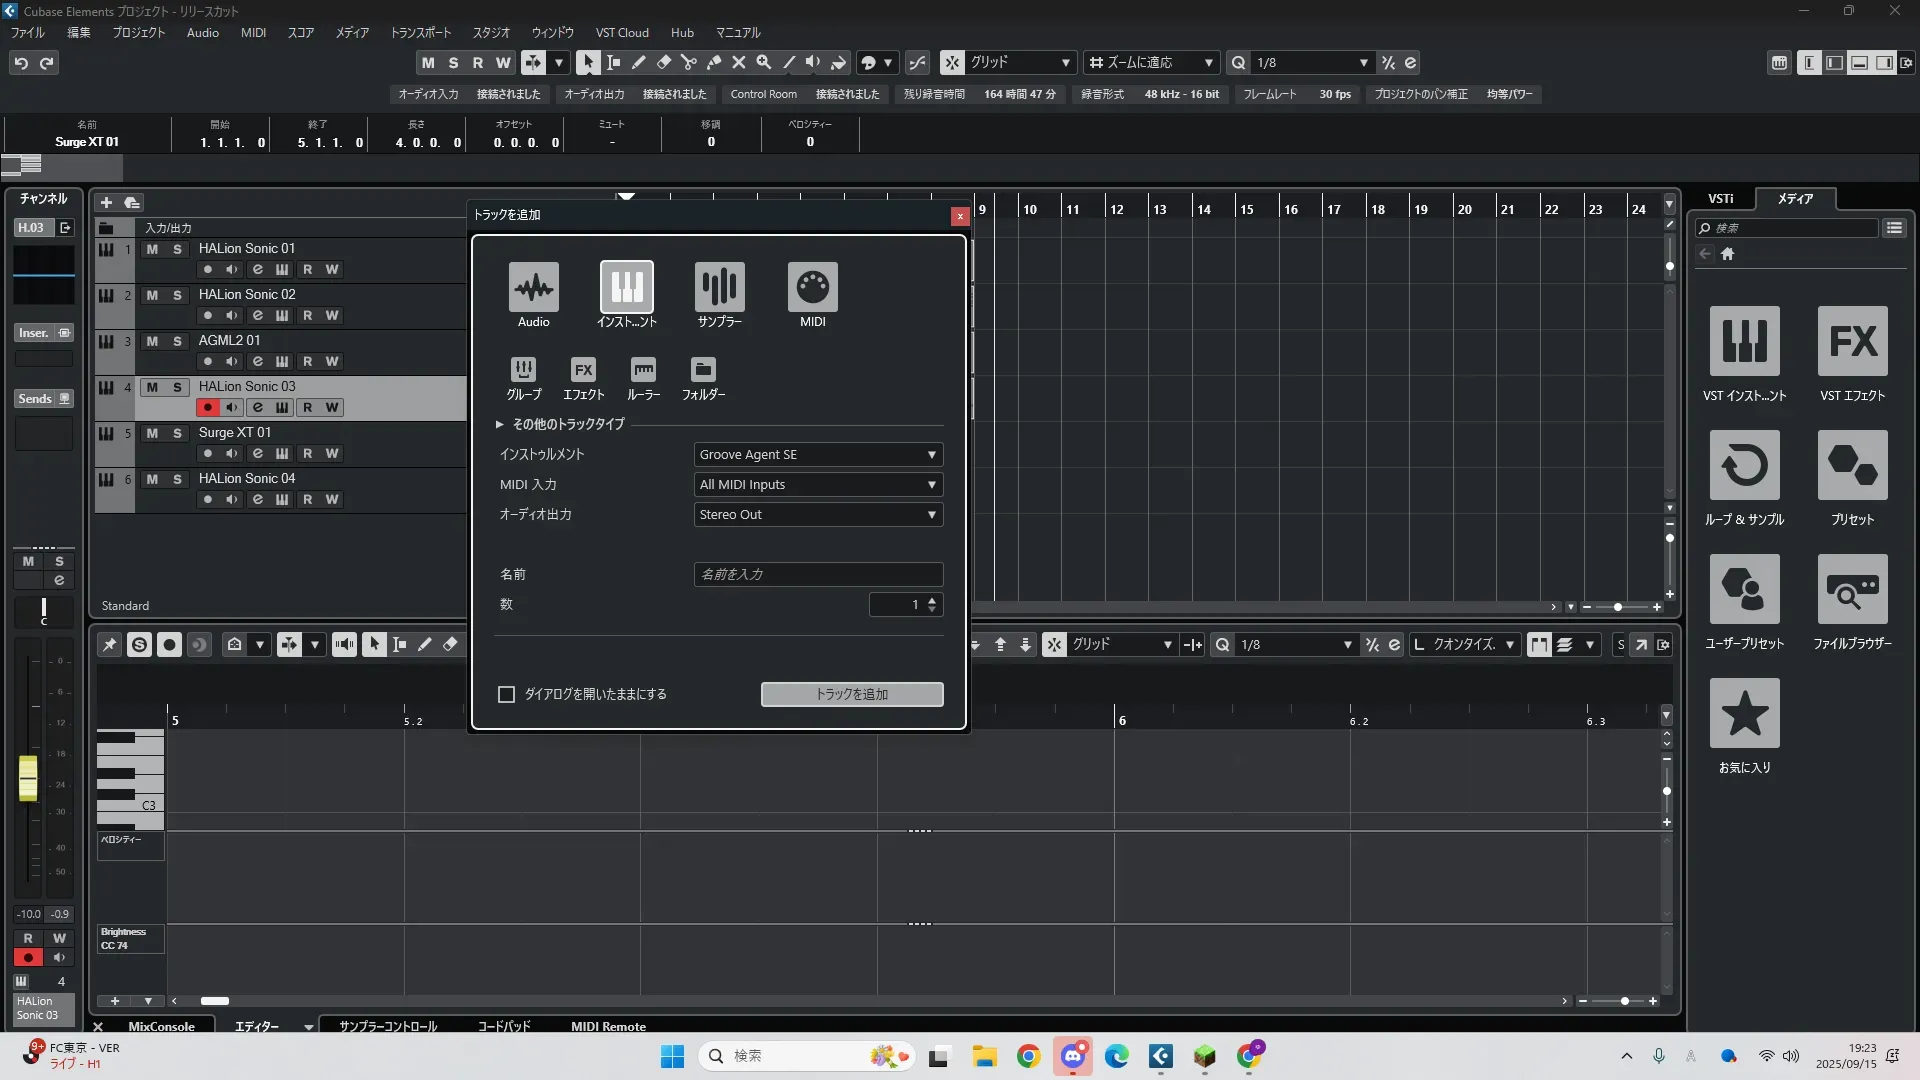Choose the Sampler track type icon
The image size is (1920, 1080).
719,288
